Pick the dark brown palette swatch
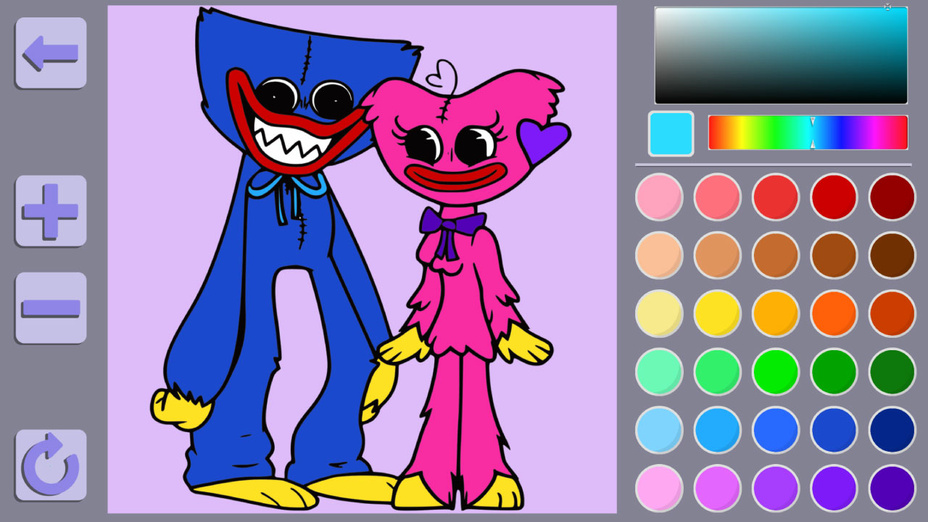928x522 pixels. tap(892, 255)
